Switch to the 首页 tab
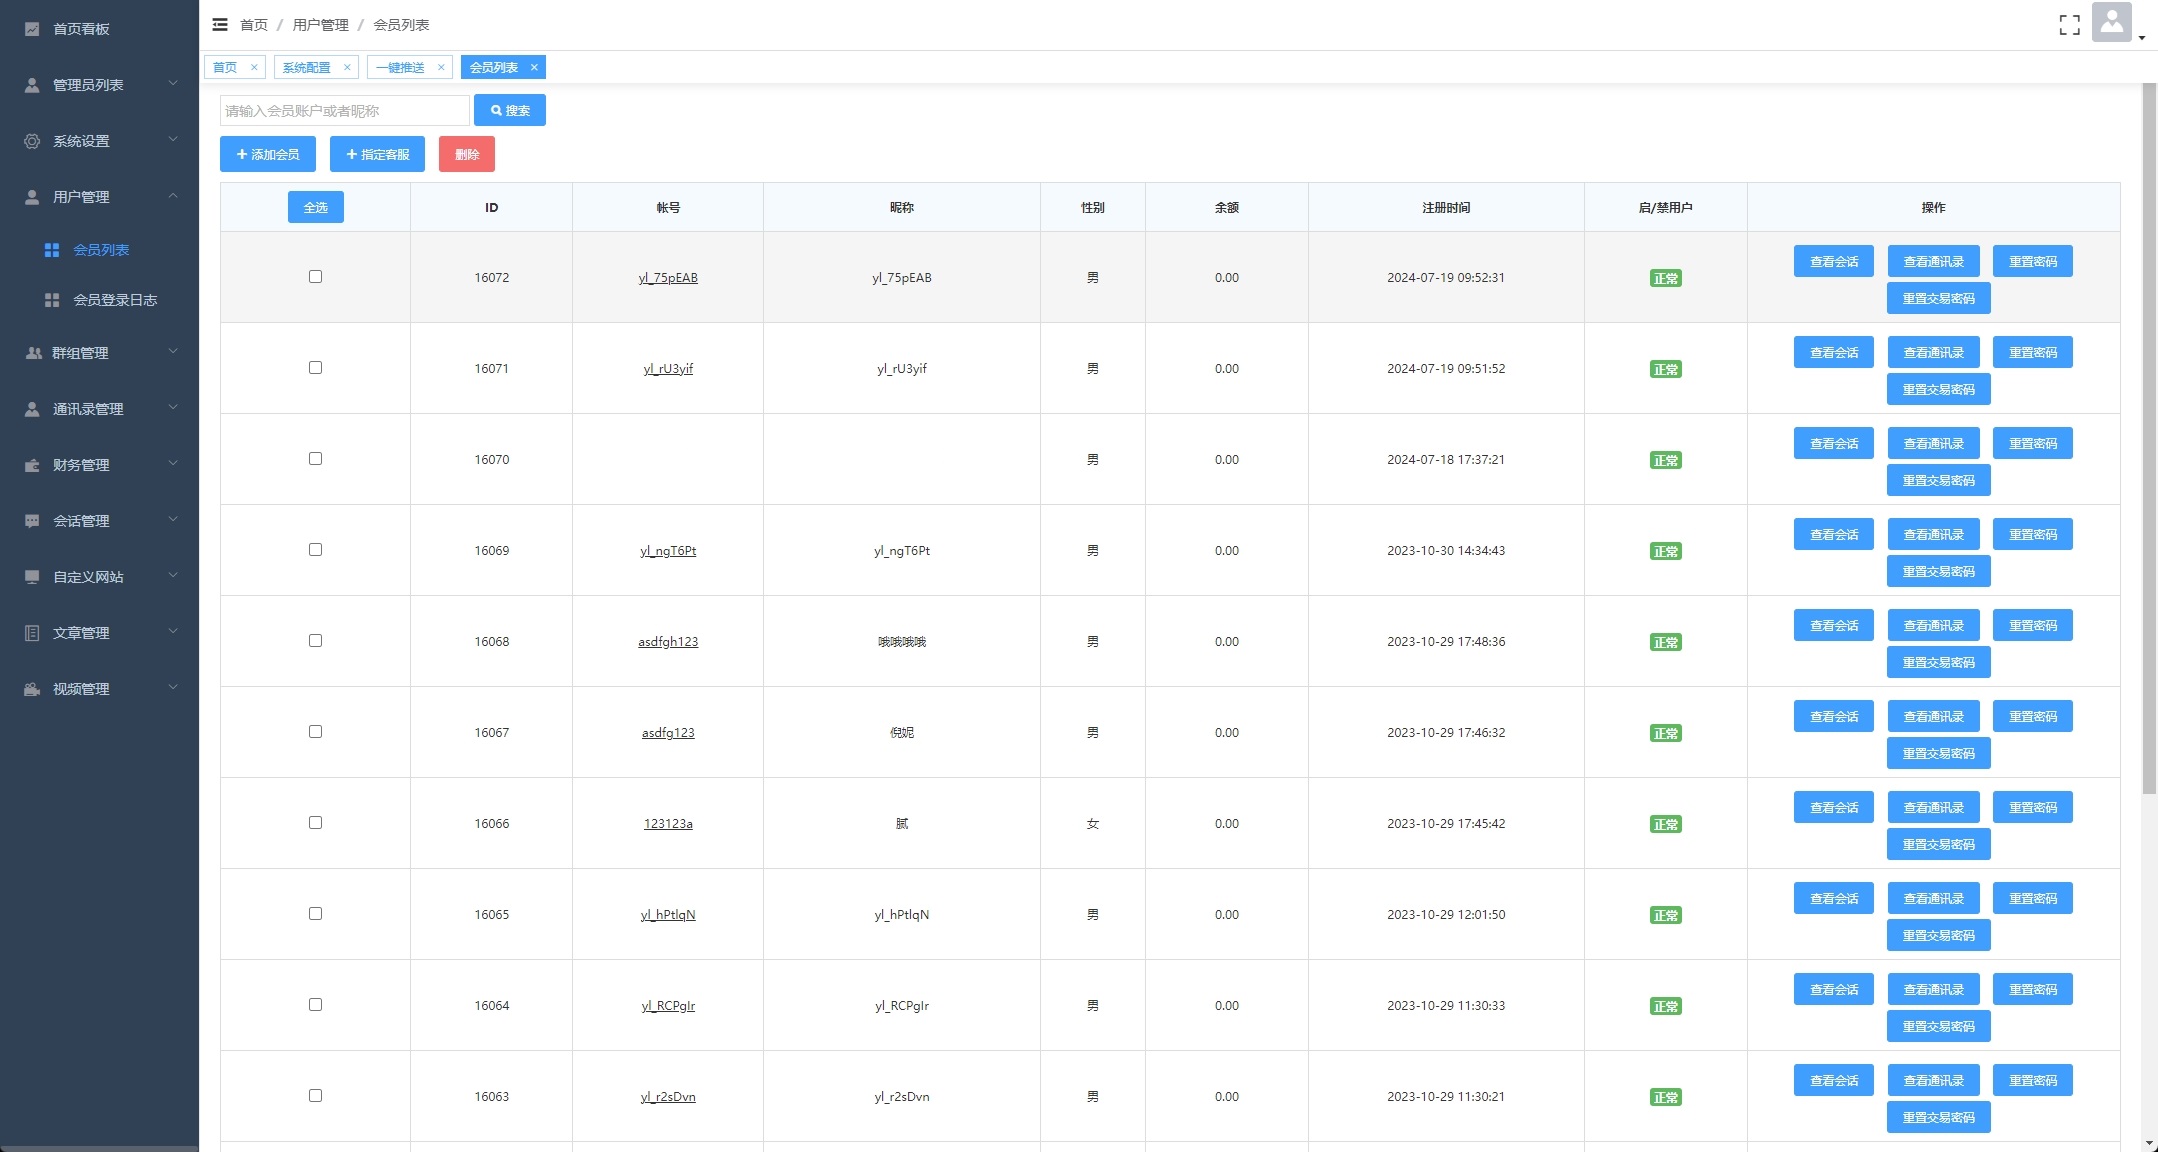This screenshot has height=1152, width=2158. 225,67
